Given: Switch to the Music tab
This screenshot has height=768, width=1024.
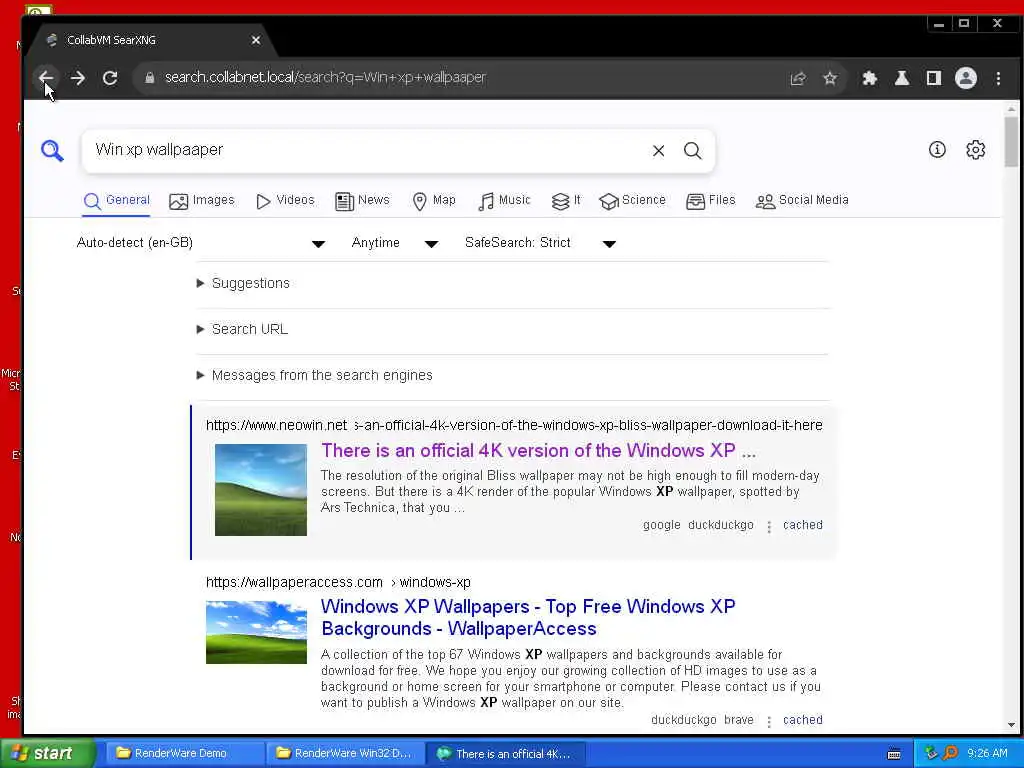Looking at the screenshot, I should click(x=504, y=200).
